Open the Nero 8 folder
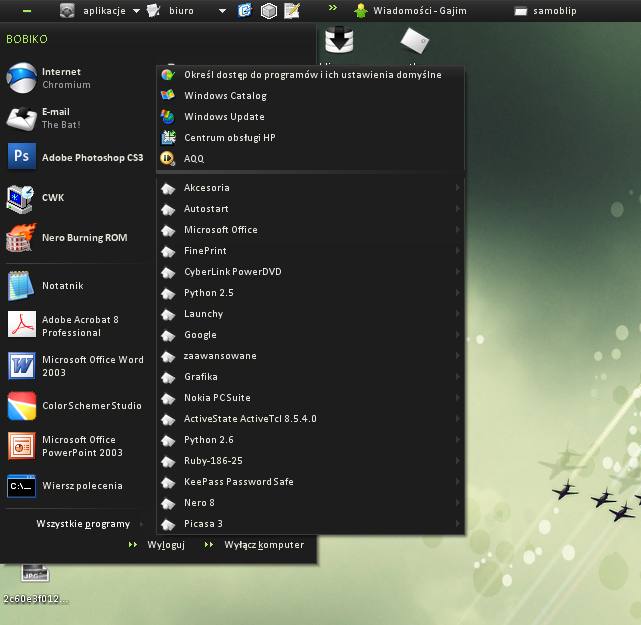641x625 pixels. (311, 503)
